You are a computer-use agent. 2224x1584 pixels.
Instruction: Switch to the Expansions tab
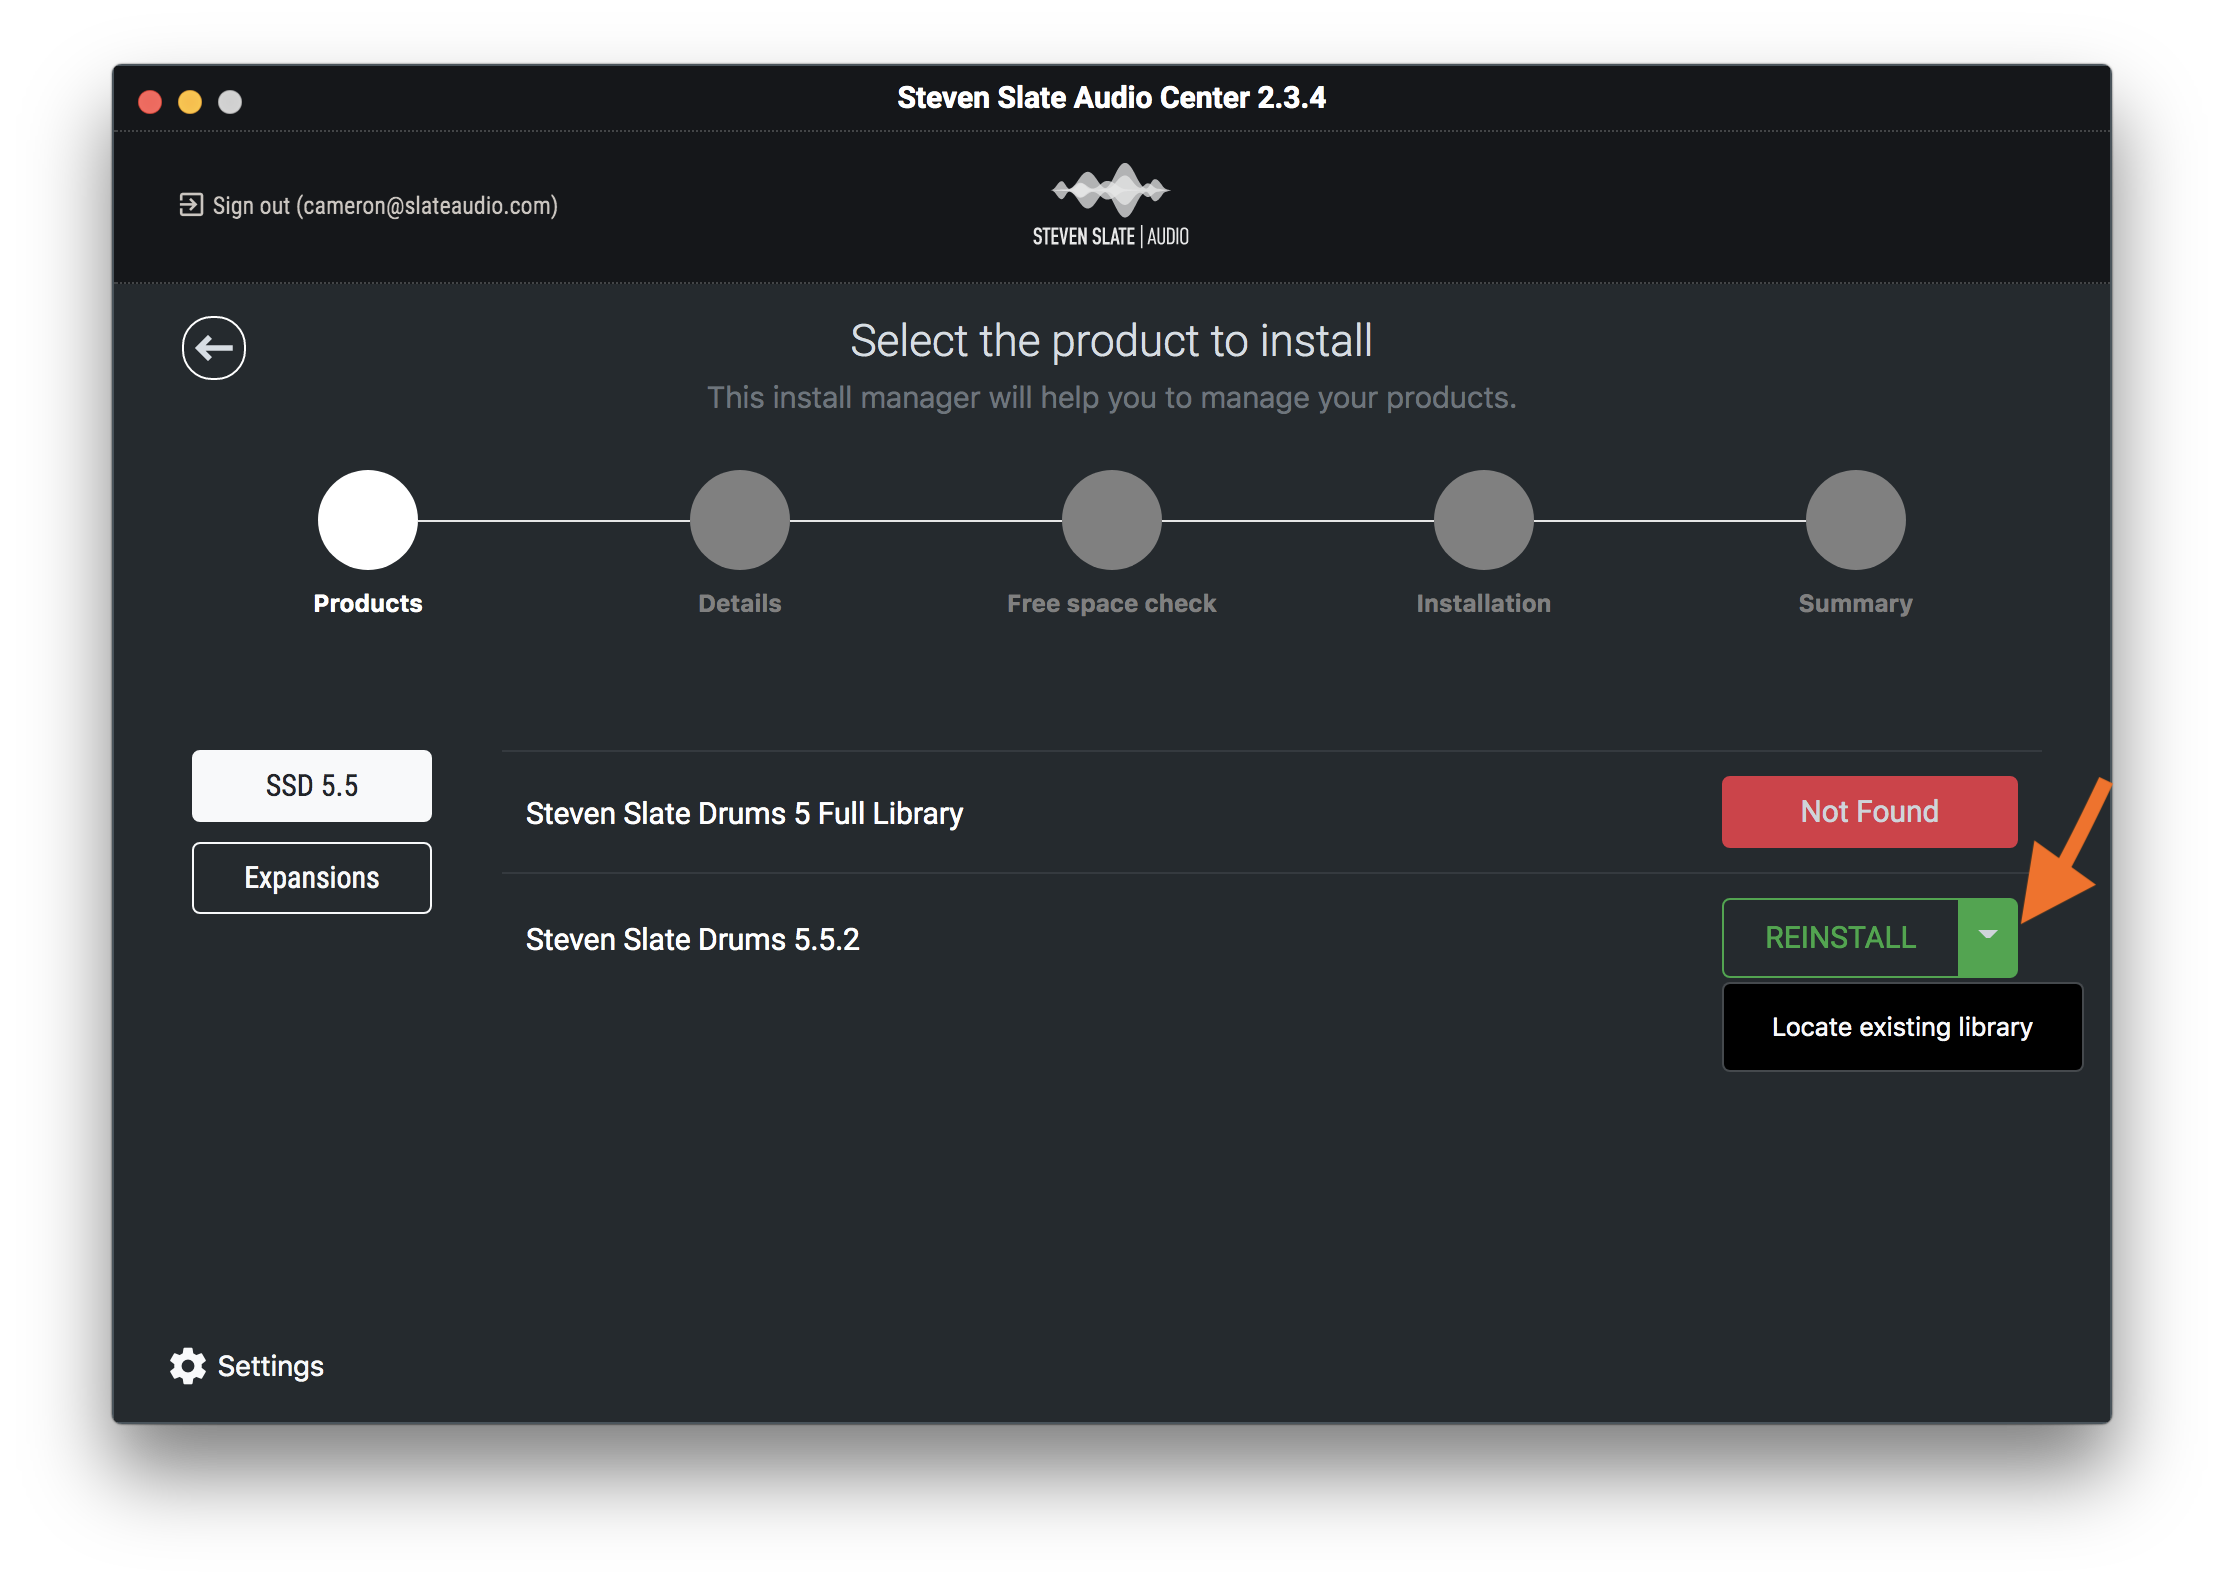coord(312,878)
